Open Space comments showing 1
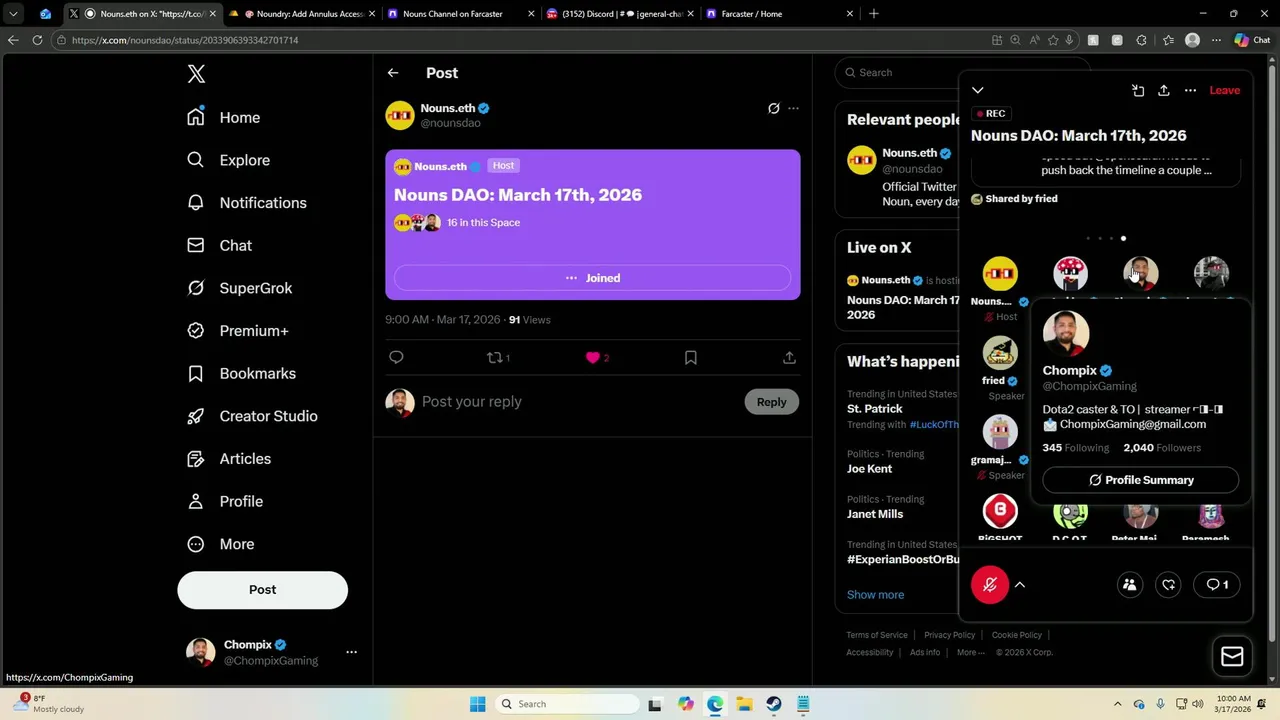The width and height of the screenshot is (1280, 720). (x=1217, y=585)
